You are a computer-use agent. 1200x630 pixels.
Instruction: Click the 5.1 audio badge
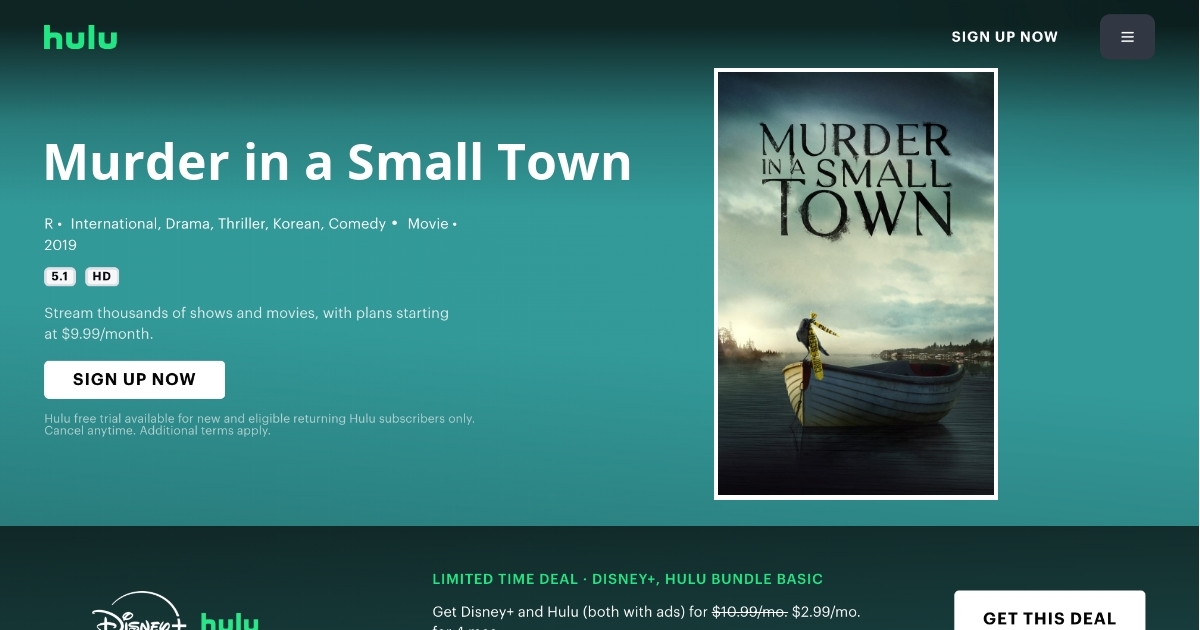(x=60, y=277)
